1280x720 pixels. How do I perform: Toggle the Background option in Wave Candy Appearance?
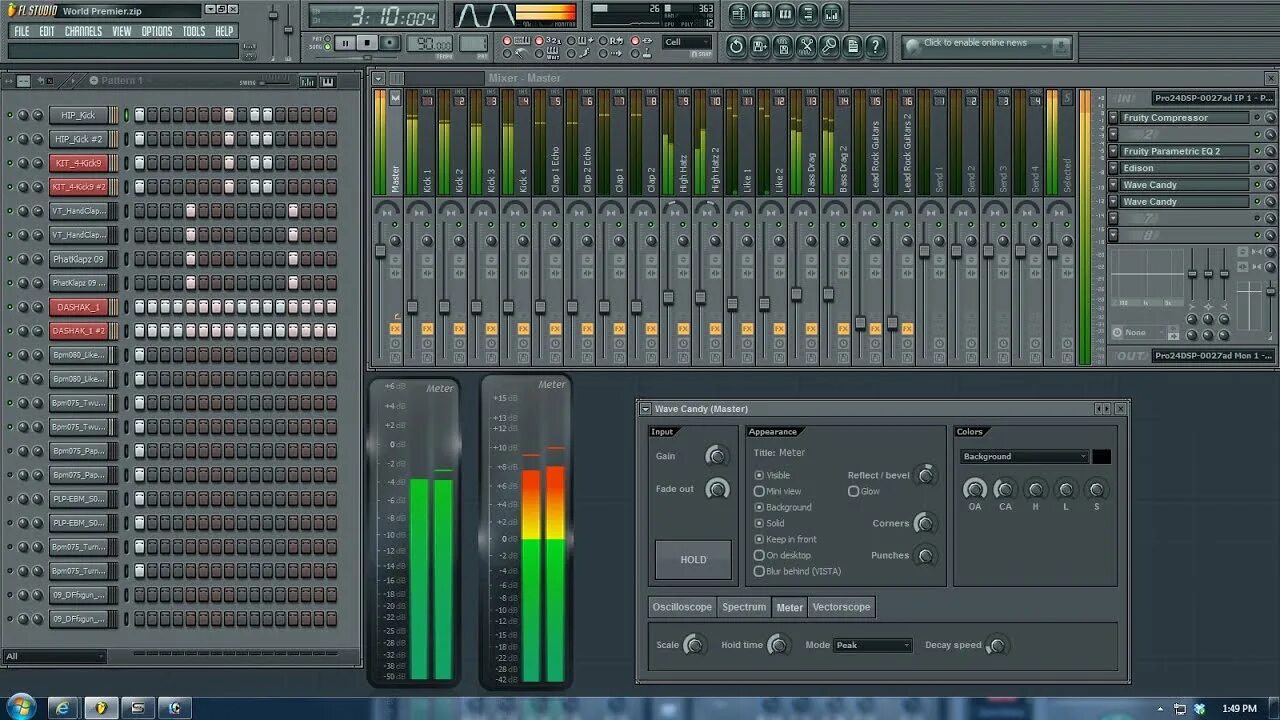pos(760,508)
